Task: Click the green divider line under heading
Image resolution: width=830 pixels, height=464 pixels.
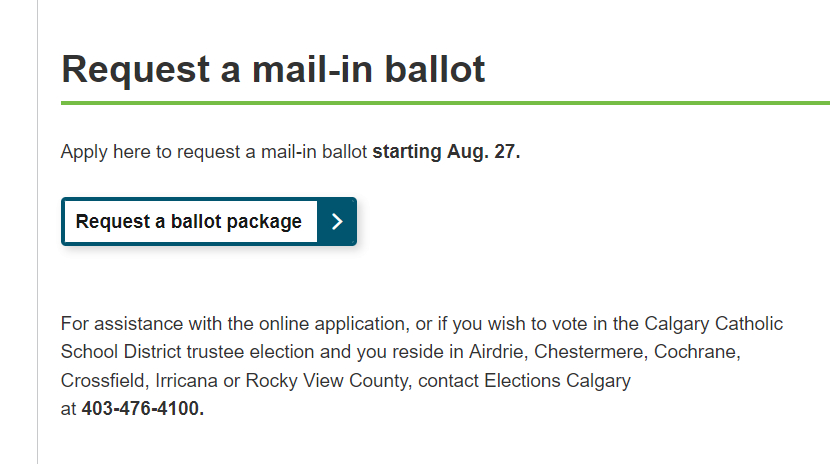Action: 445,102
